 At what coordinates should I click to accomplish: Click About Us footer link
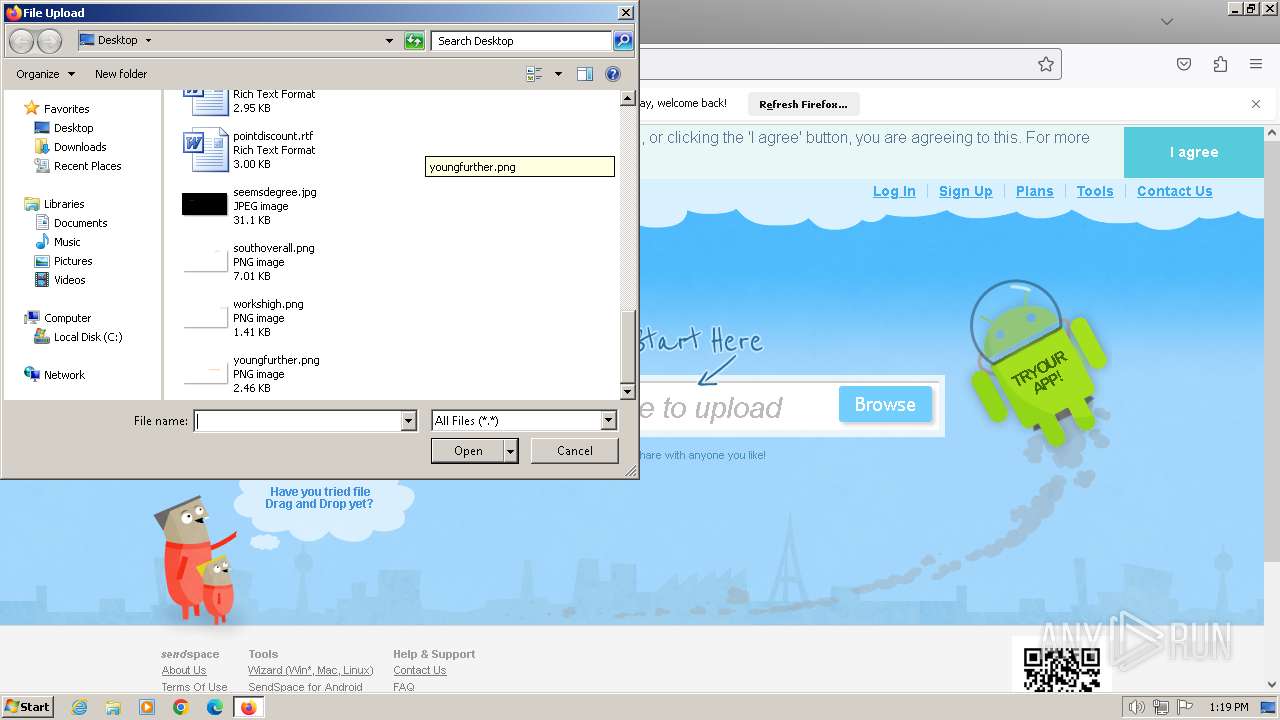click(x=184, y=670)
